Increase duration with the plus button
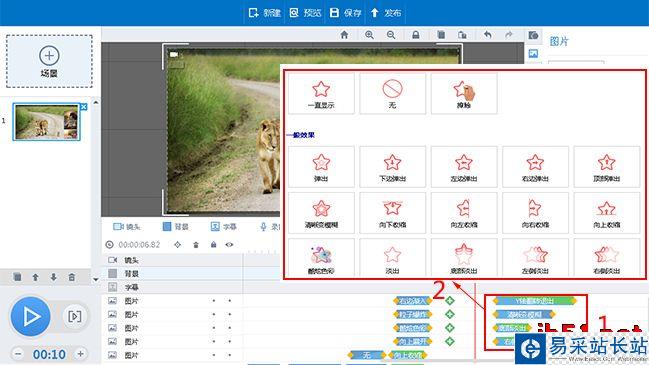The image size is (649, 365). click(x=80, y=354)
